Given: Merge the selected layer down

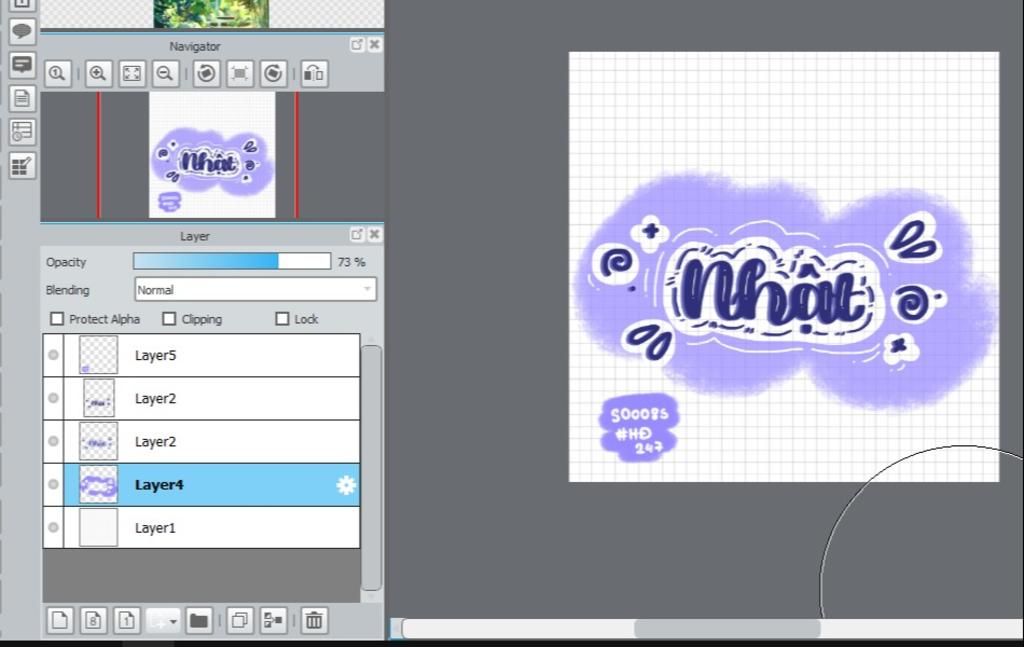Looking at the screenshot, I should coord(273,620).
